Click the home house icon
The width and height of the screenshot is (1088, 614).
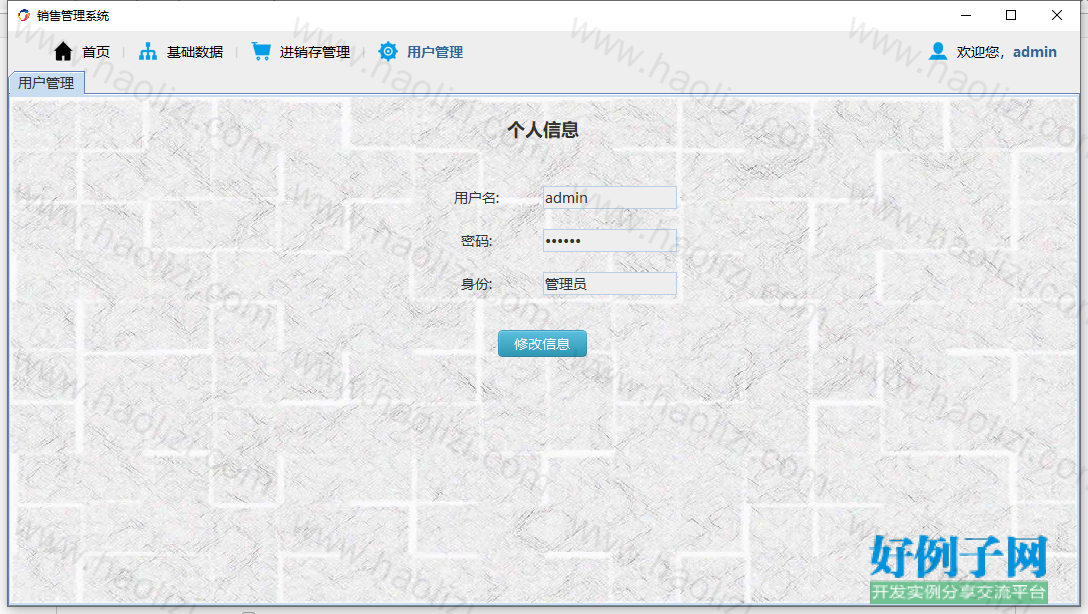(x=63, y=51)
